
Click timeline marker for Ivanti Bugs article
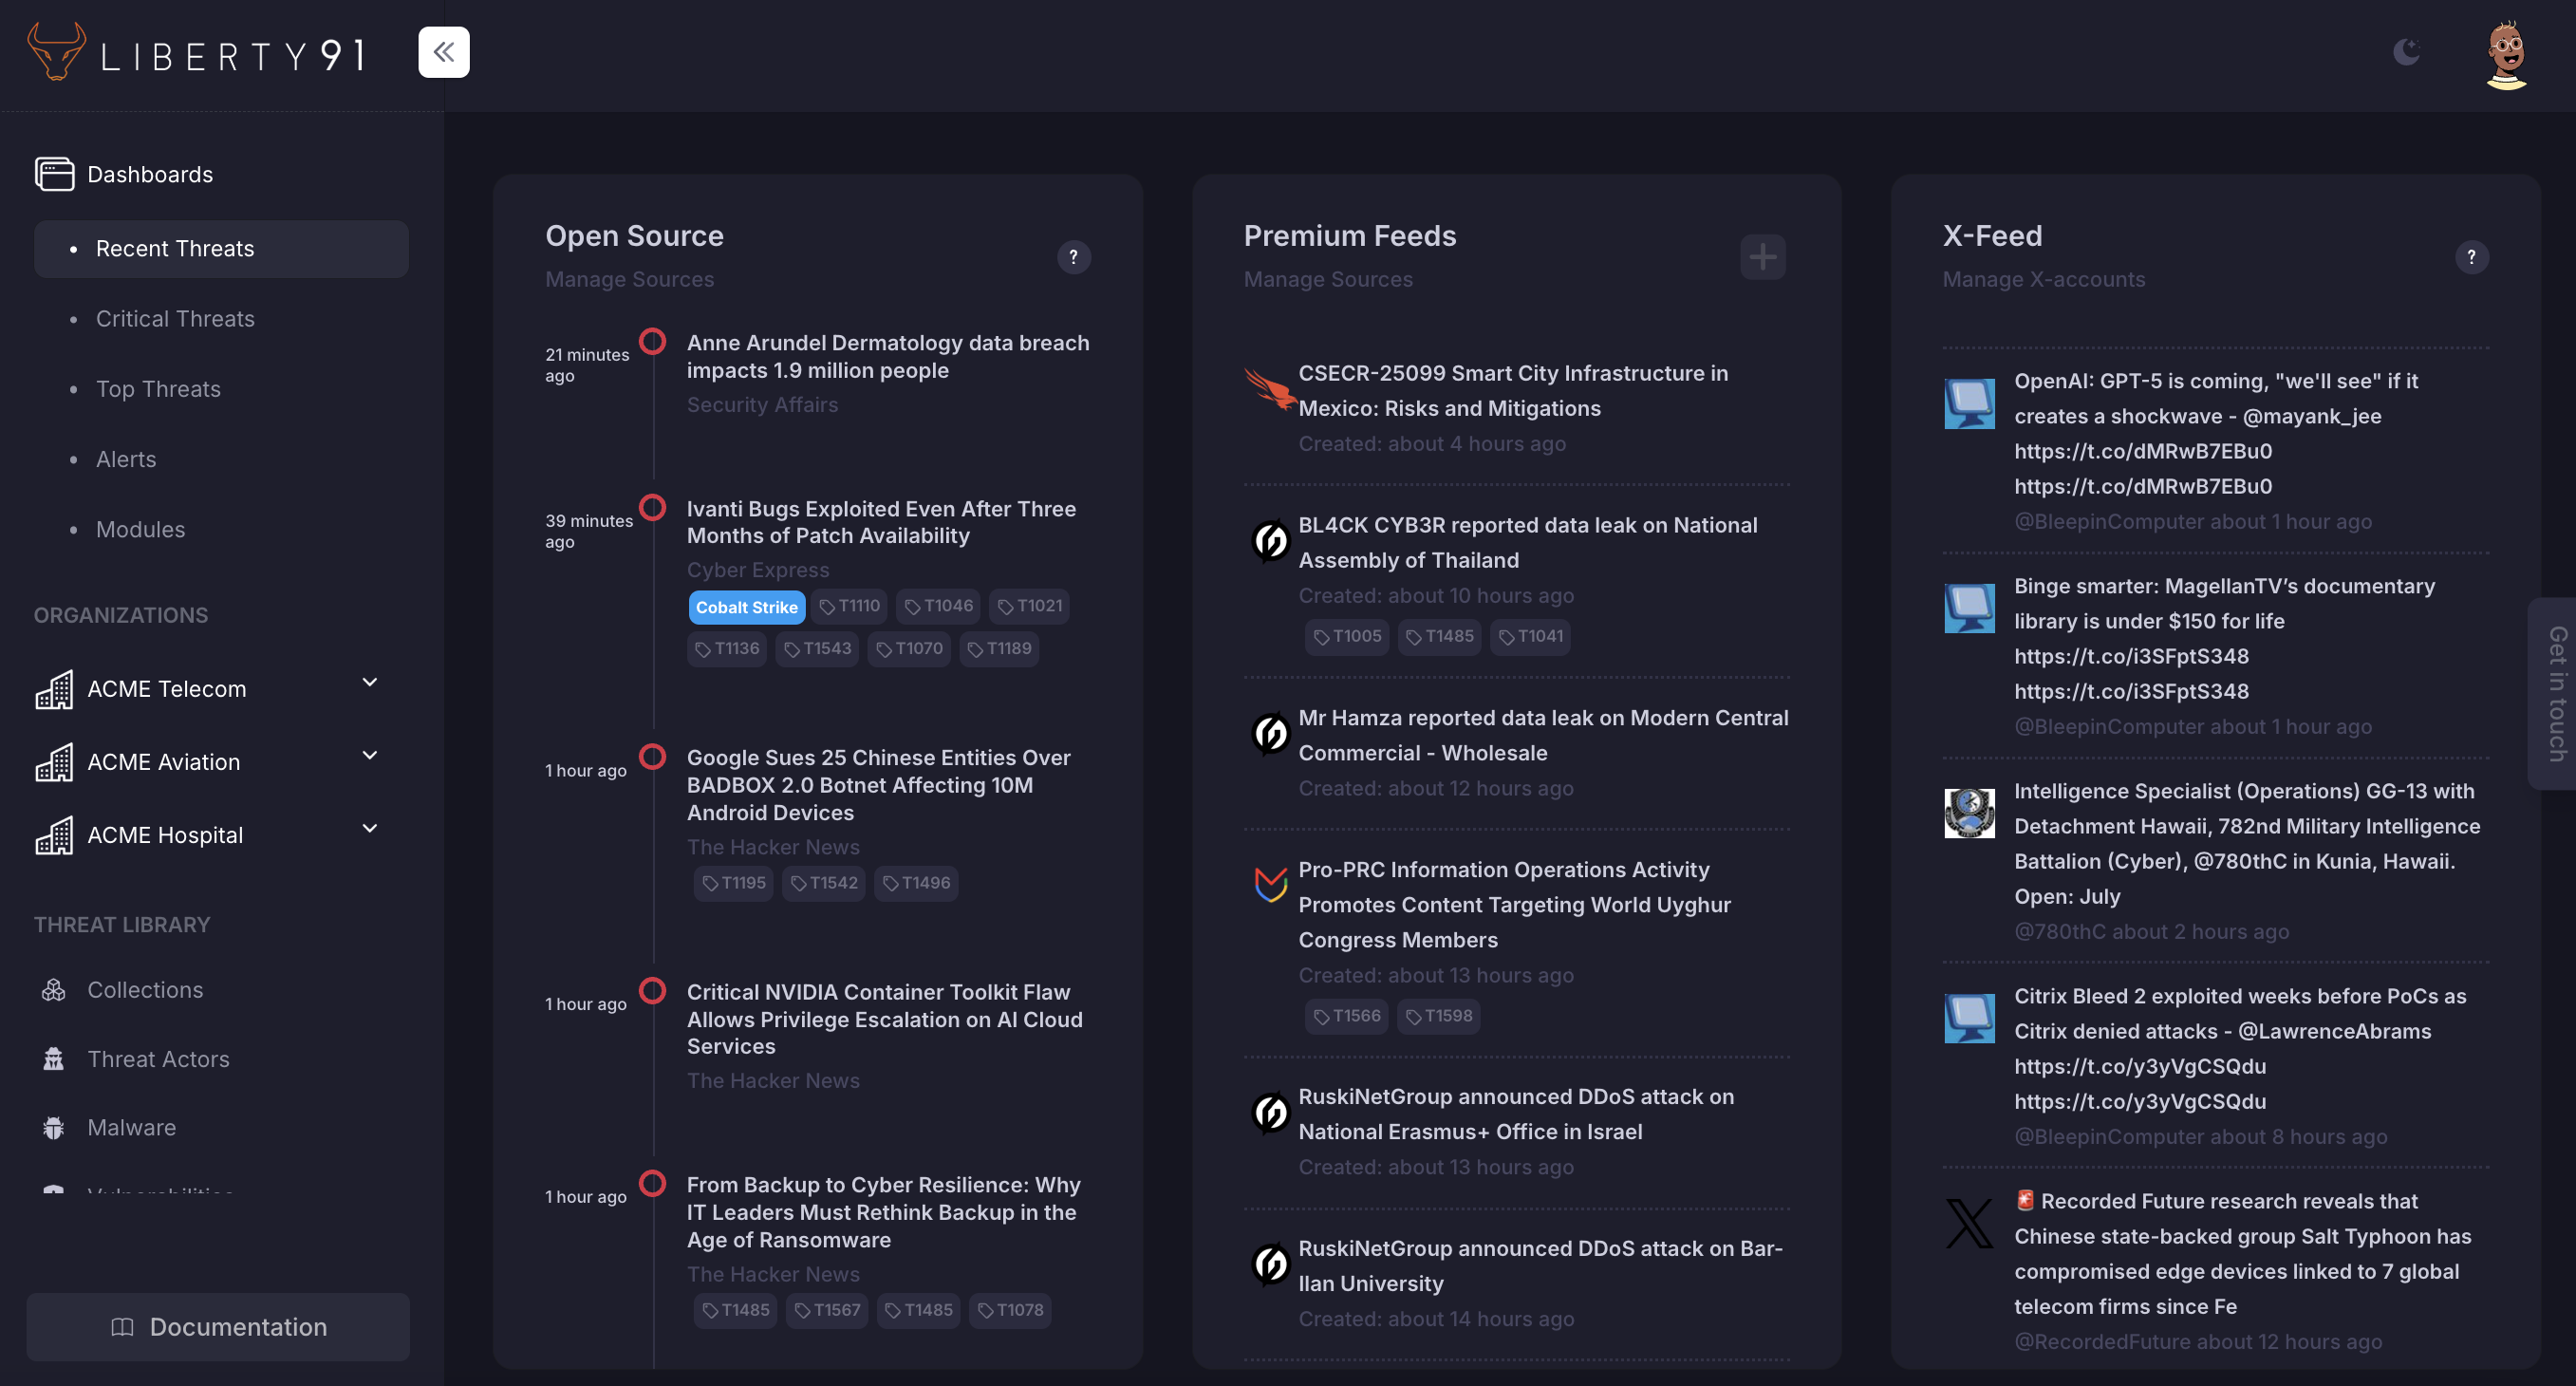coord(653,508)
